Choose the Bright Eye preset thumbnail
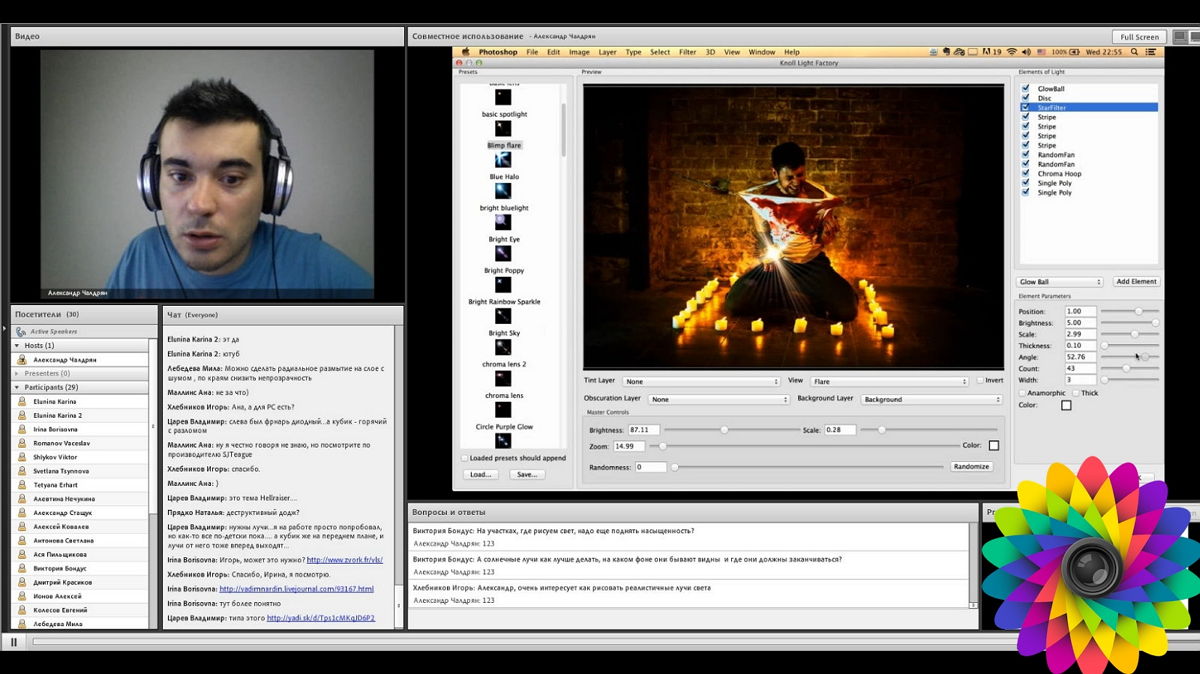1200x674 pixels. pos(503,253)
